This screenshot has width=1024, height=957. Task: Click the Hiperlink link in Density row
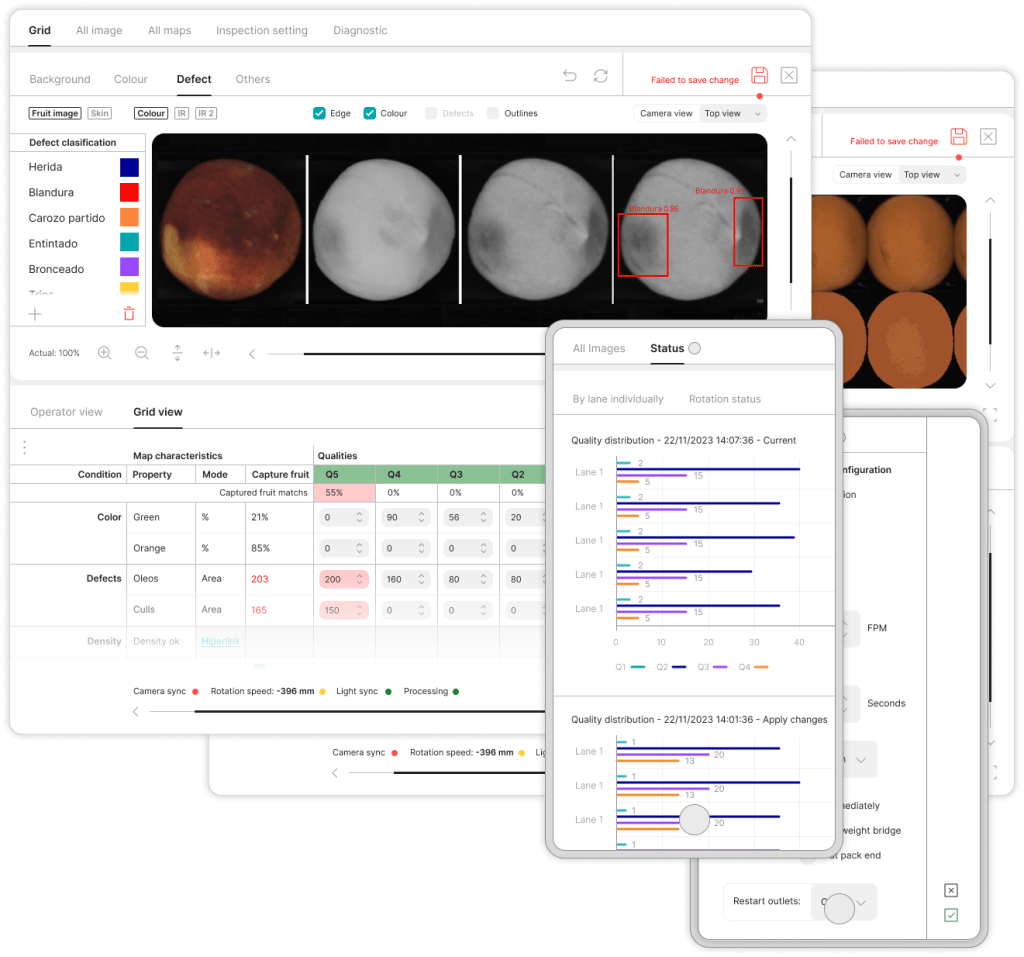pyautogui.click(x=221, y=641)
